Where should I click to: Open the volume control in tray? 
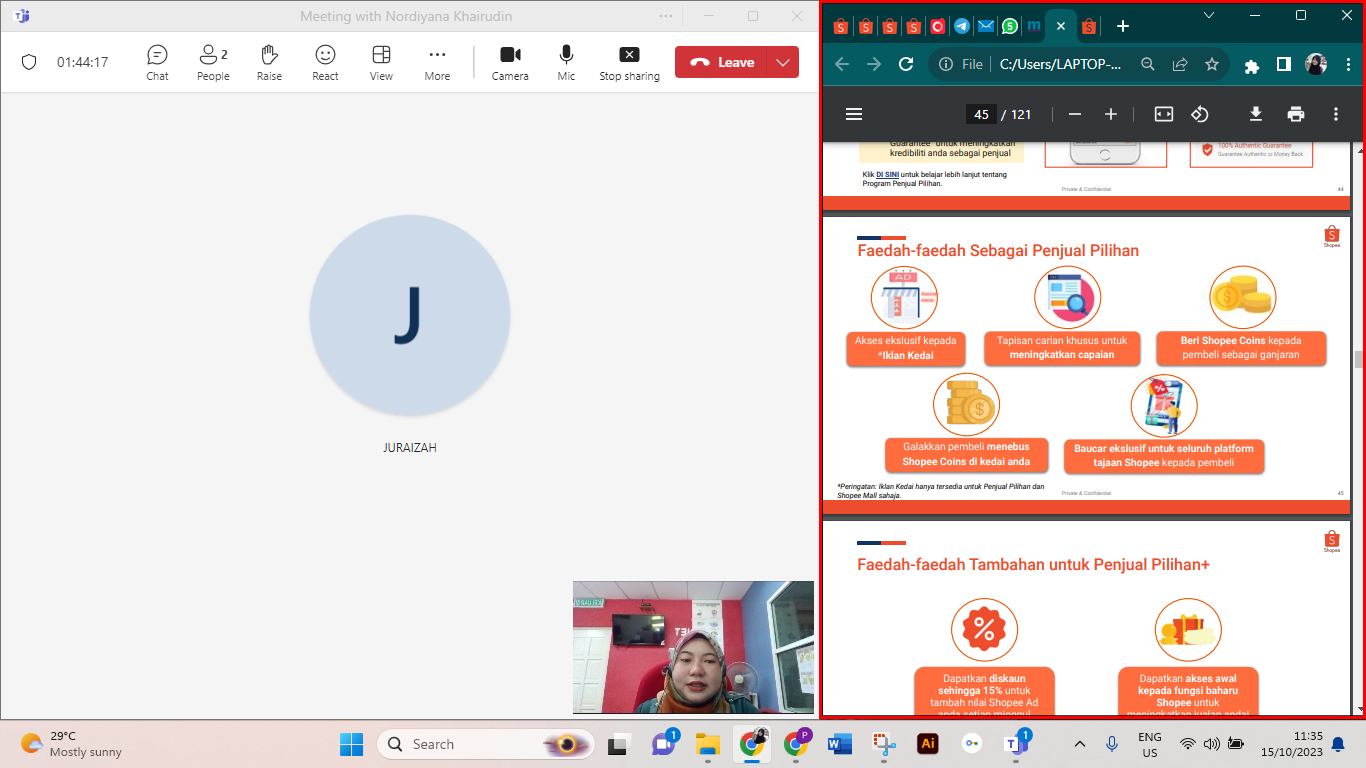coord(1212,744)
